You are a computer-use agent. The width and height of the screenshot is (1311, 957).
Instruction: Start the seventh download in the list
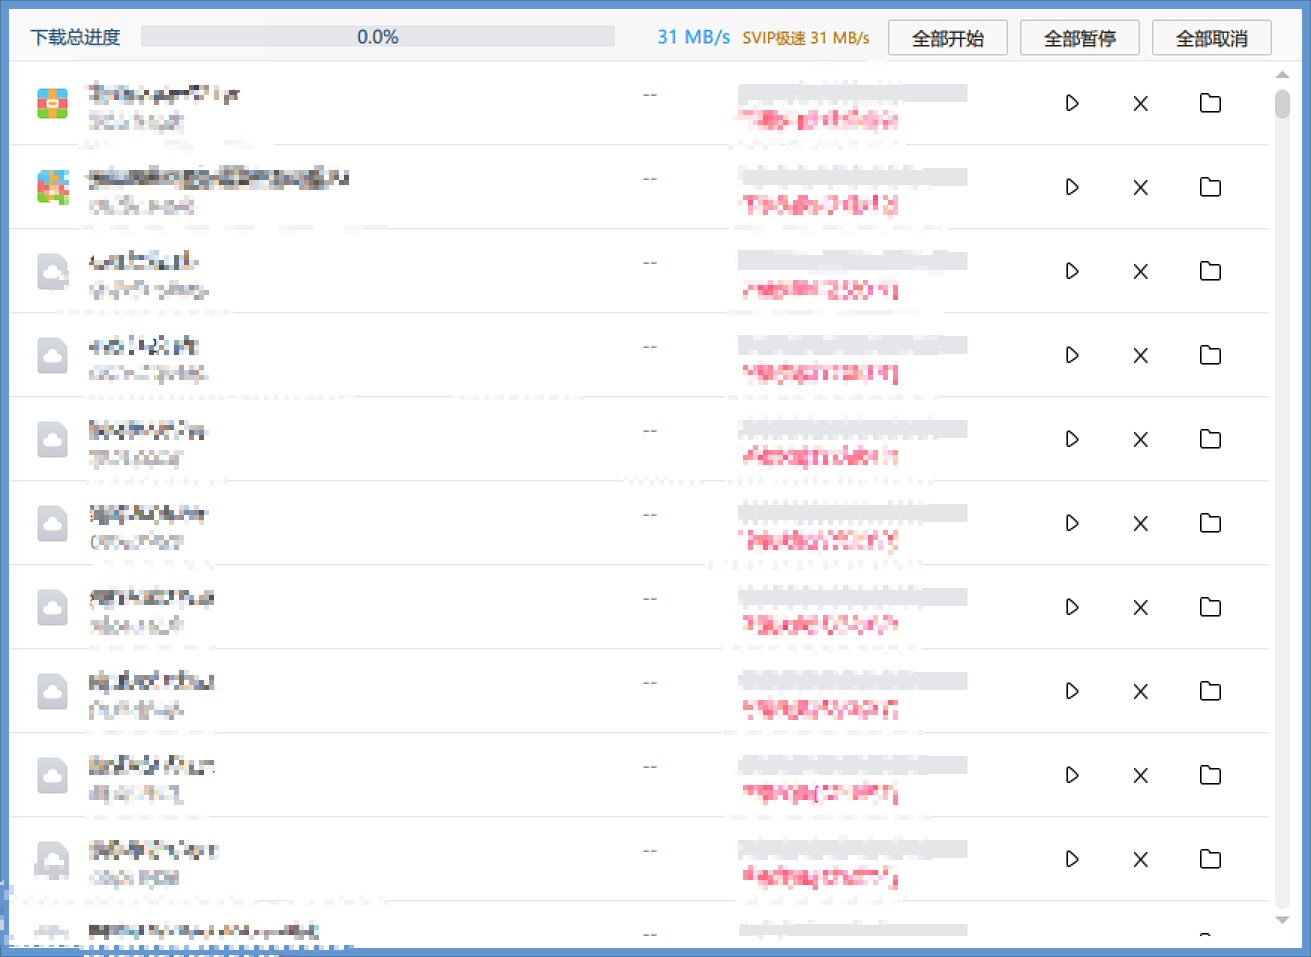1072,607
